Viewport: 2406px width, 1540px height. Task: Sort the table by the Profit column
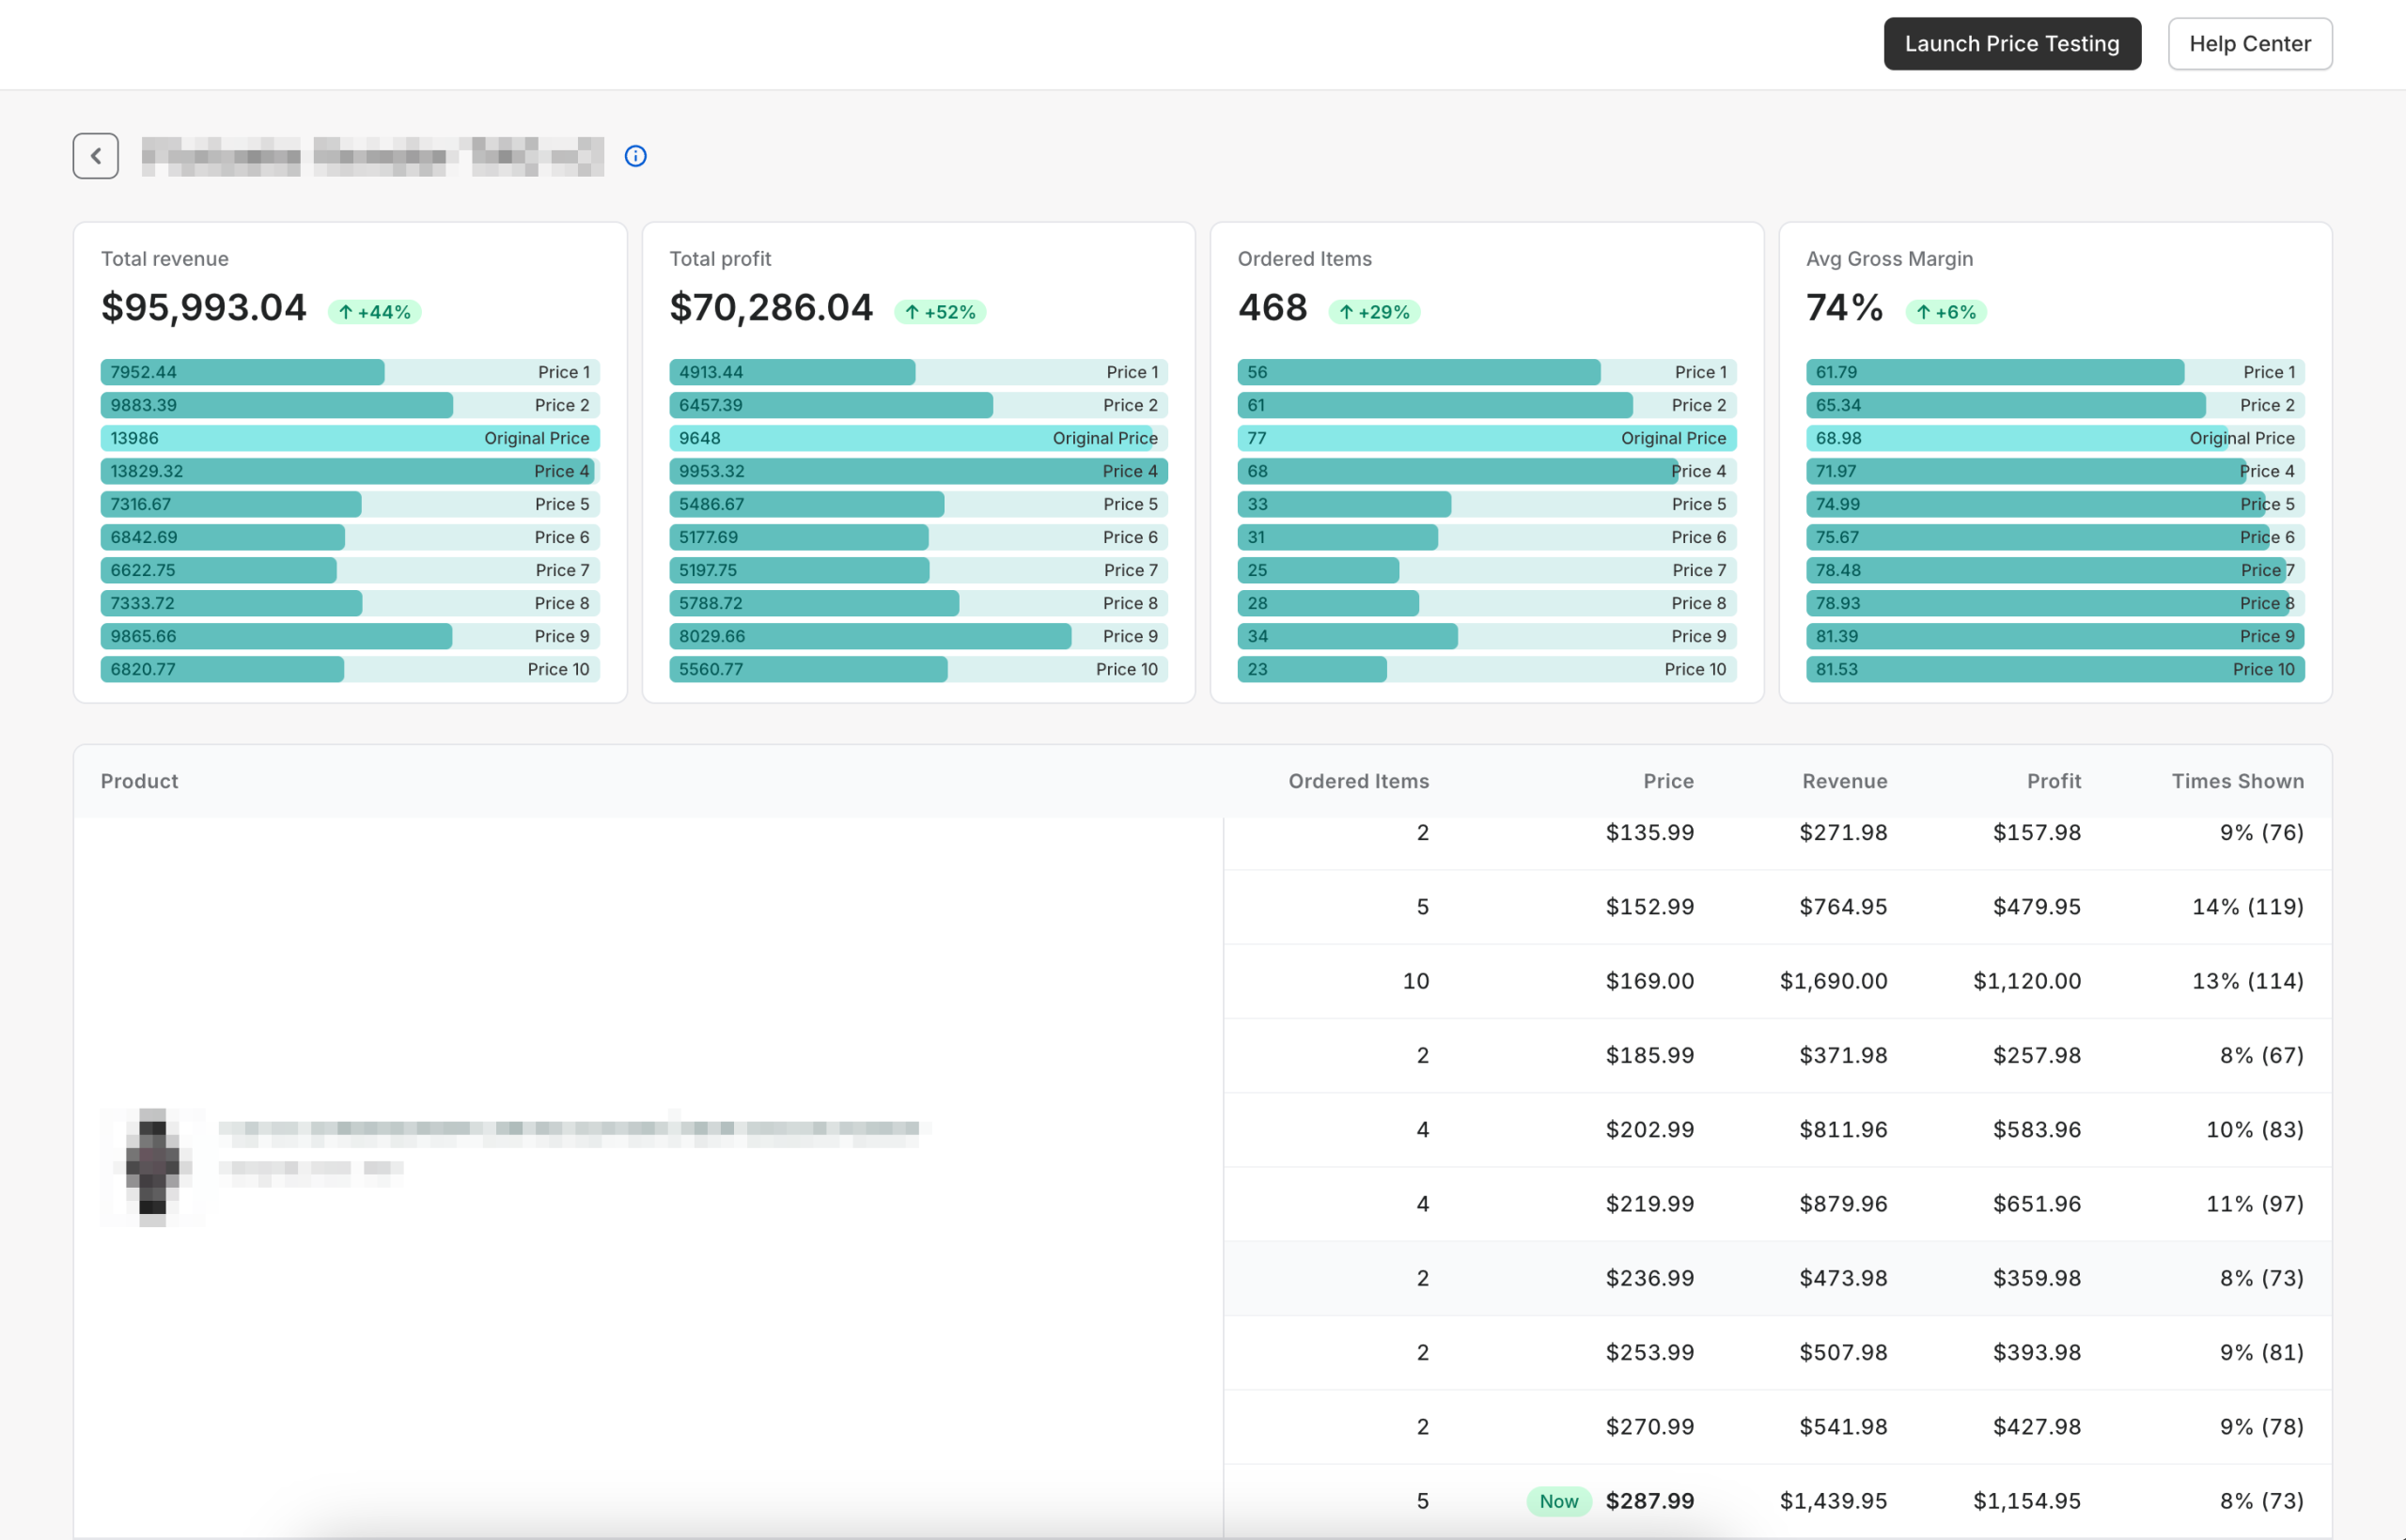[2053, 781]
